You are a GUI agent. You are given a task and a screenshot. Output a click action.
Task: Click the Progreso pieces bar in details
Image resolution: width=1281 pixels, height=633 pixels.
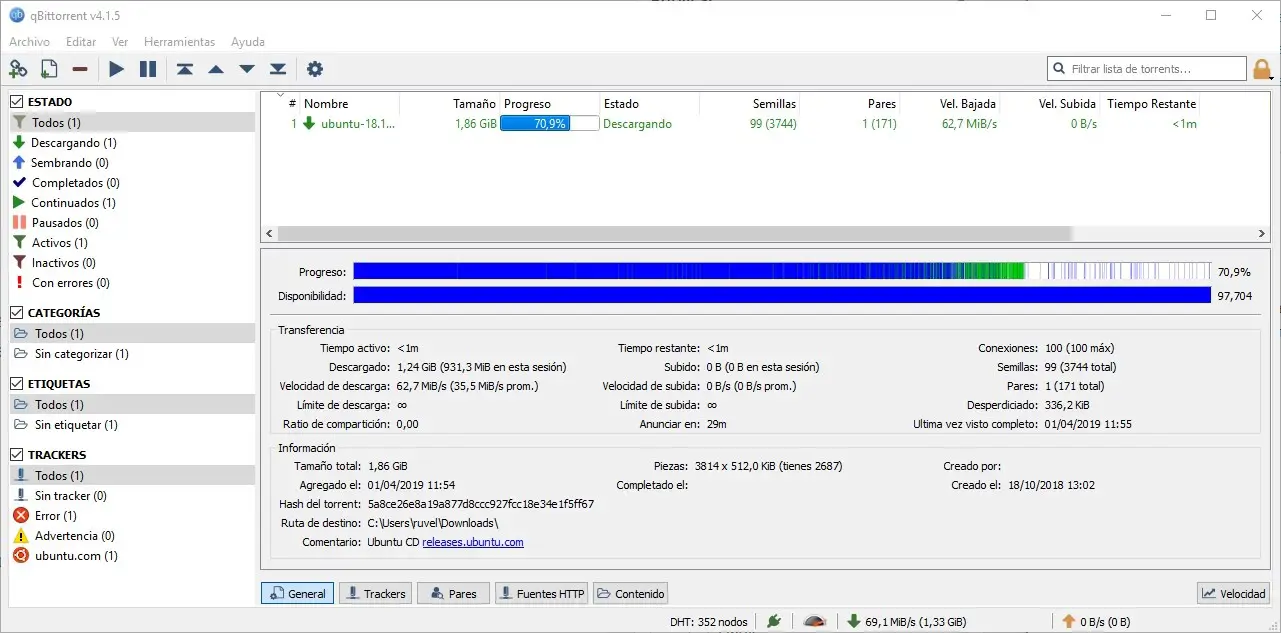pos(782,271)
